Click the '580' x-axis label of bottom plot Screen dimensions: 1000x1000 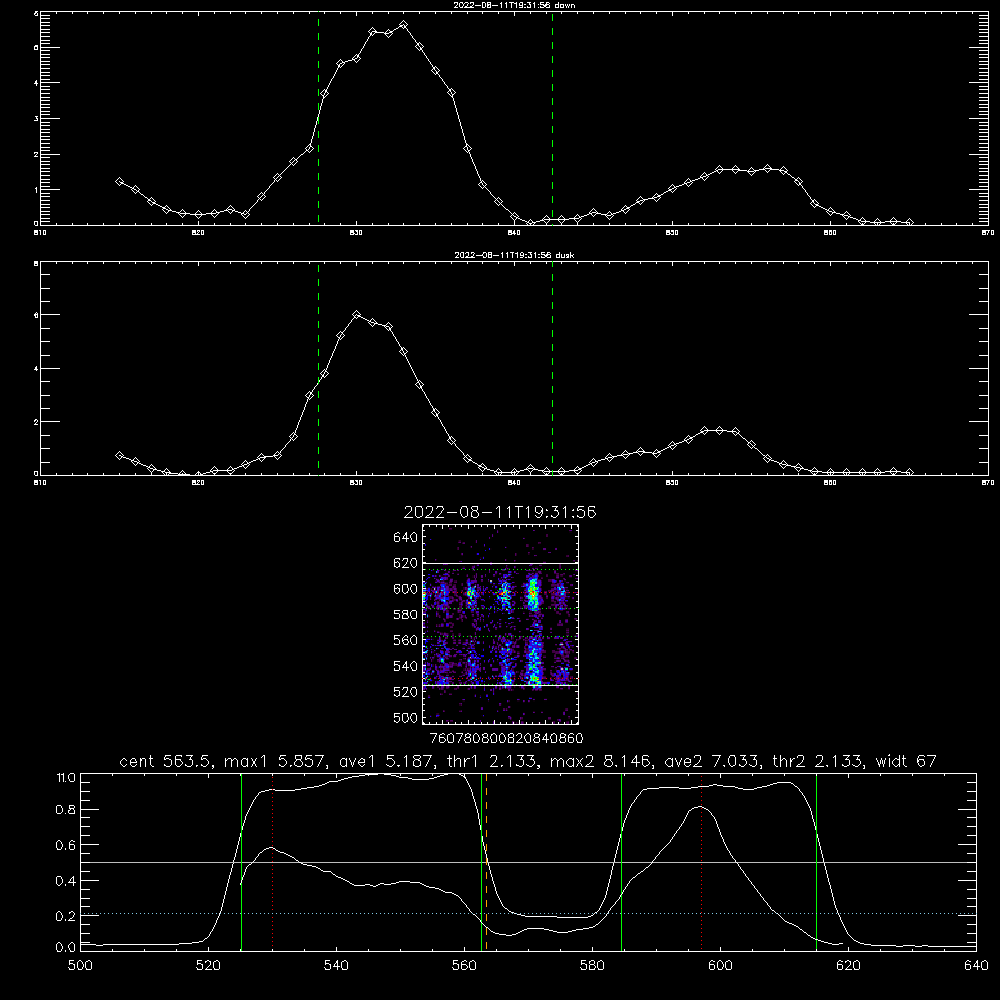click(x=592, y=966)
